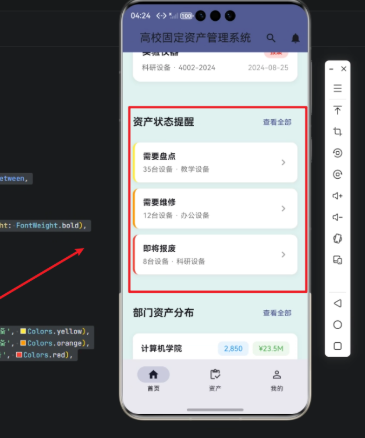Screen dimensions: 365x438
Task: Click Colors.orange text in code editor
Action: 55,343
